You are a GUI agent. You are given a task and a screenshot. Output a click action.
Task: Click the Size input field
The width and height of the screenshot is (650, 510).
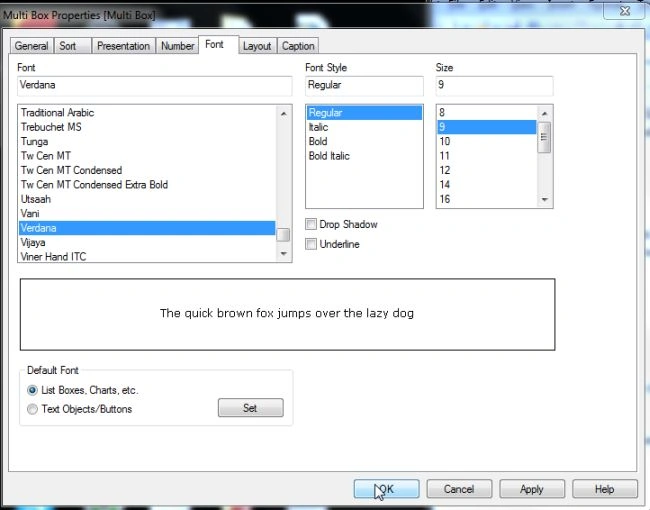coord(494,85)
